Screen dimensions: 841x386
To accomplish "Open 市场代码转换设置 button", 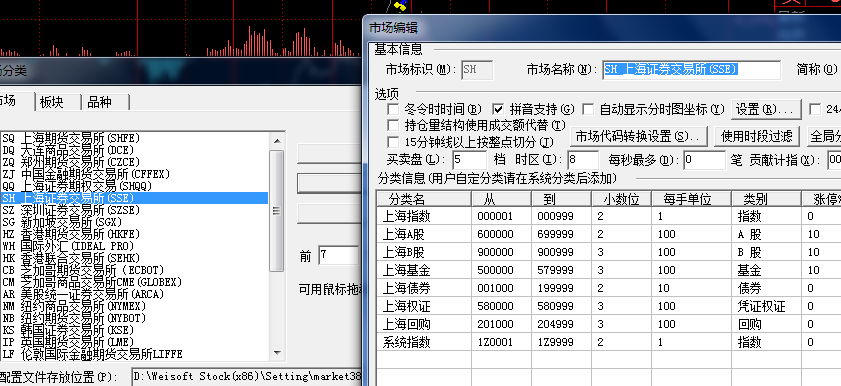I will 638,136.
